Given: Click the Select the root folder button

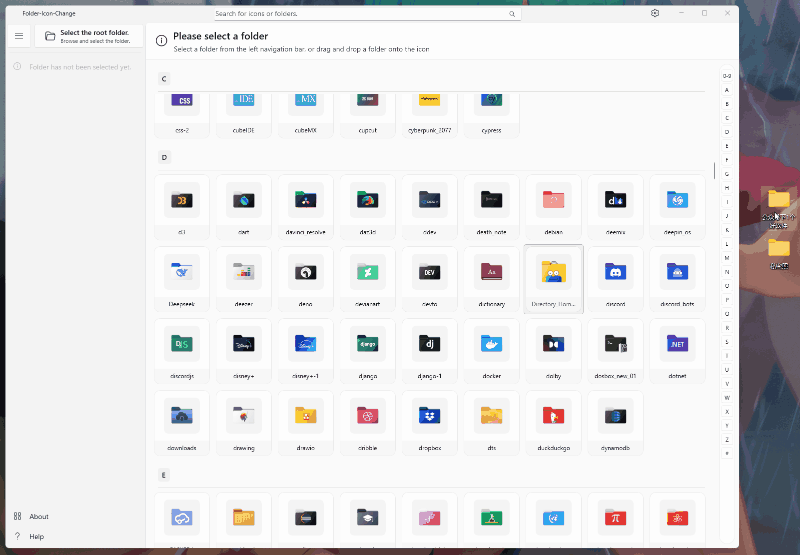Looking at the screenshot, I should tap(89, 36).
